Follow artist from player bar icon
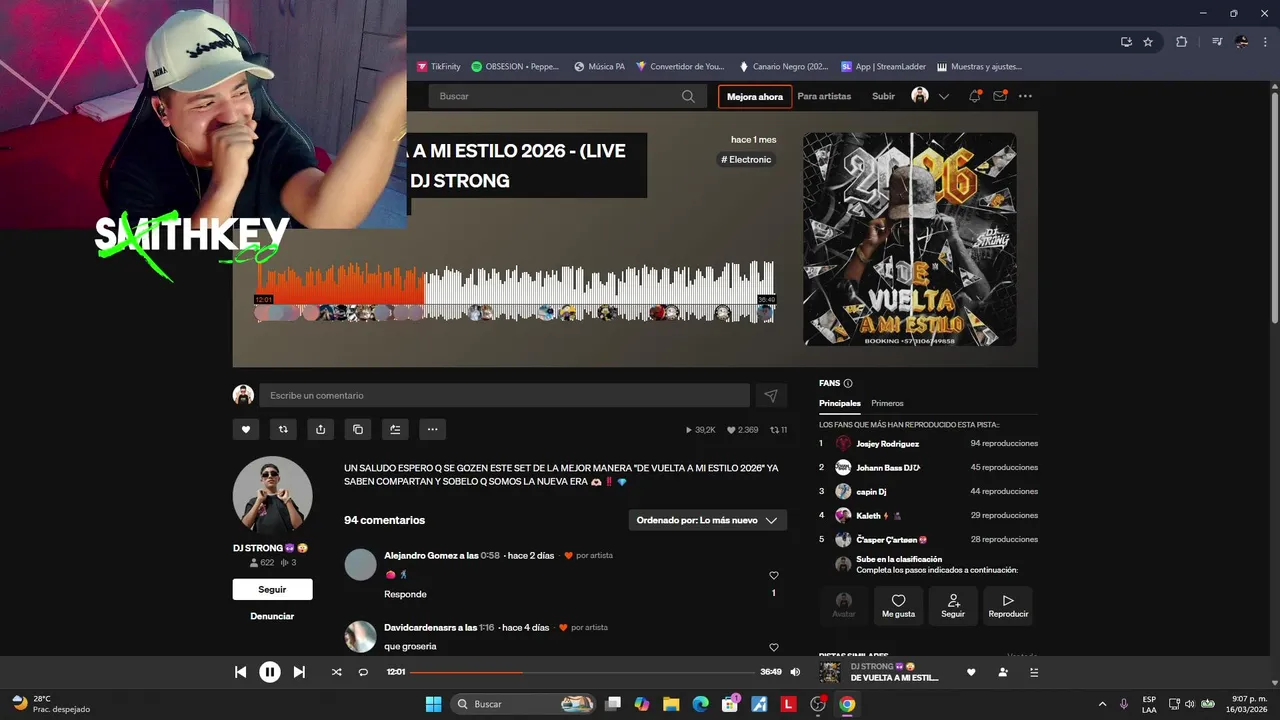The height and width of the screenshot is (720, 1280). point(1003,672)
